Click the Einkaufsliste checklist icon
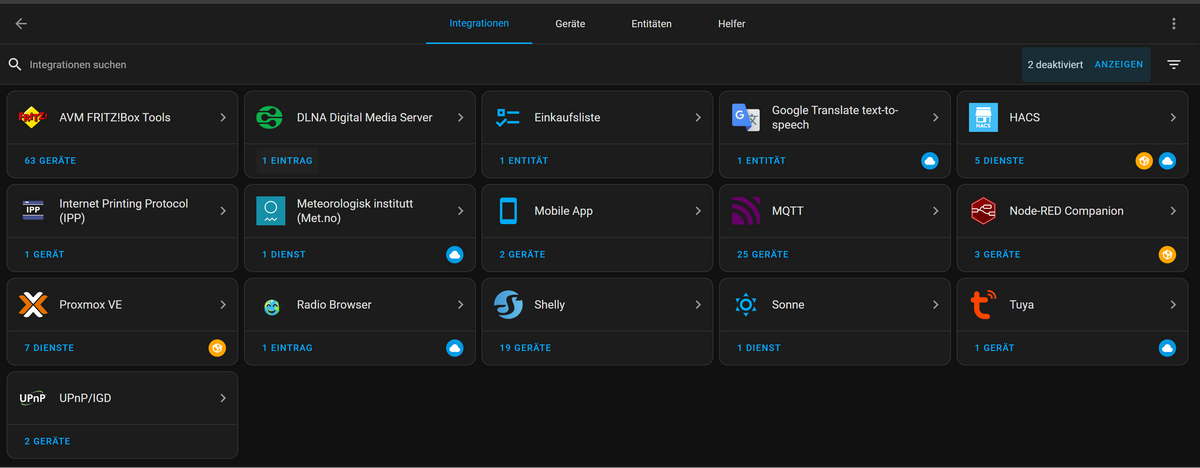 [x=508, y=117]
